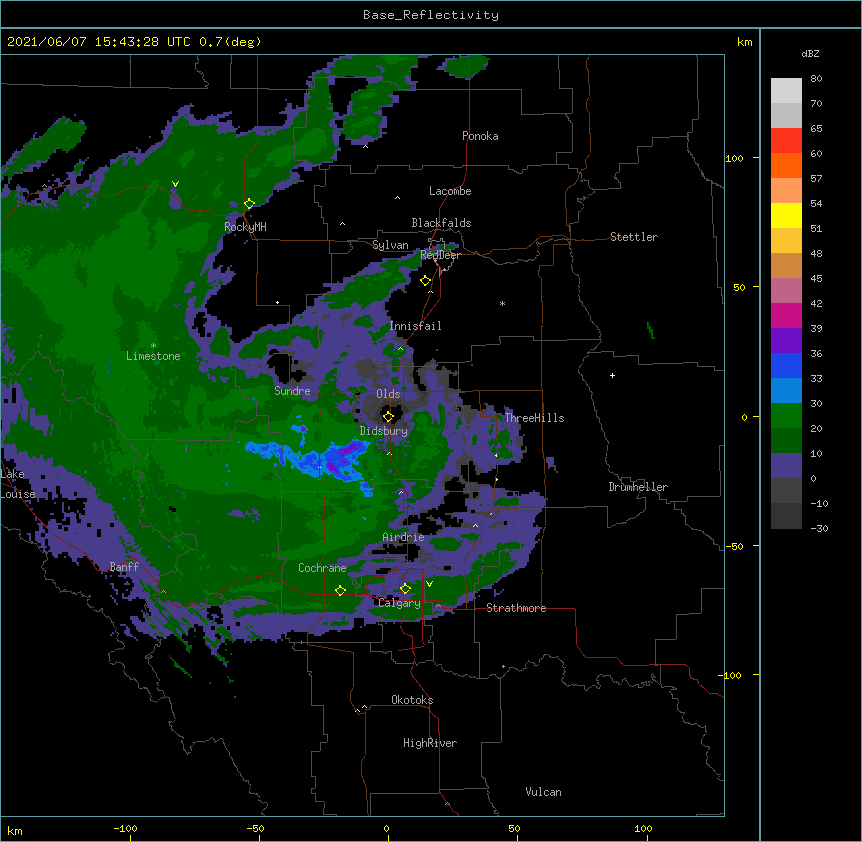Image resolution: width=862 pixels, height=842 pixels.
Task: Click the caret marker west of Lacombe label
Action: pyautogui.click(x=397, y=198)
